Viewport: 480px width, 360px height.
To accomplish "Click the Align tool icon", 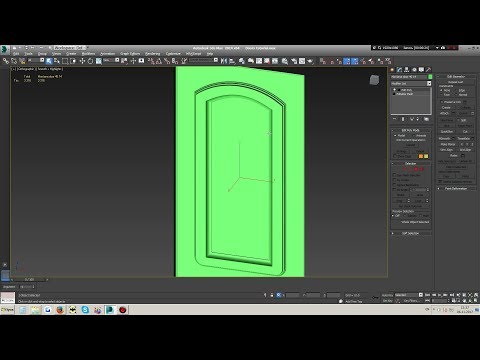I will 231,61.
